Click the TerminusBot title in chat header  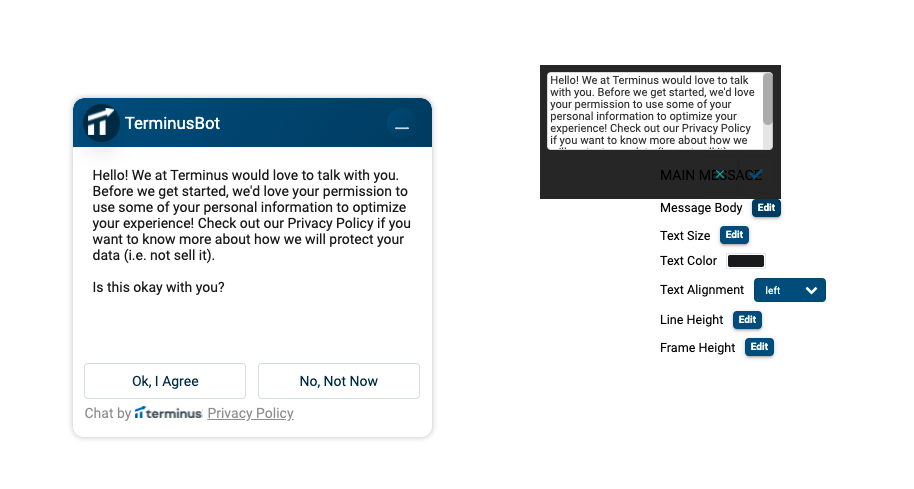coord(173,124)
